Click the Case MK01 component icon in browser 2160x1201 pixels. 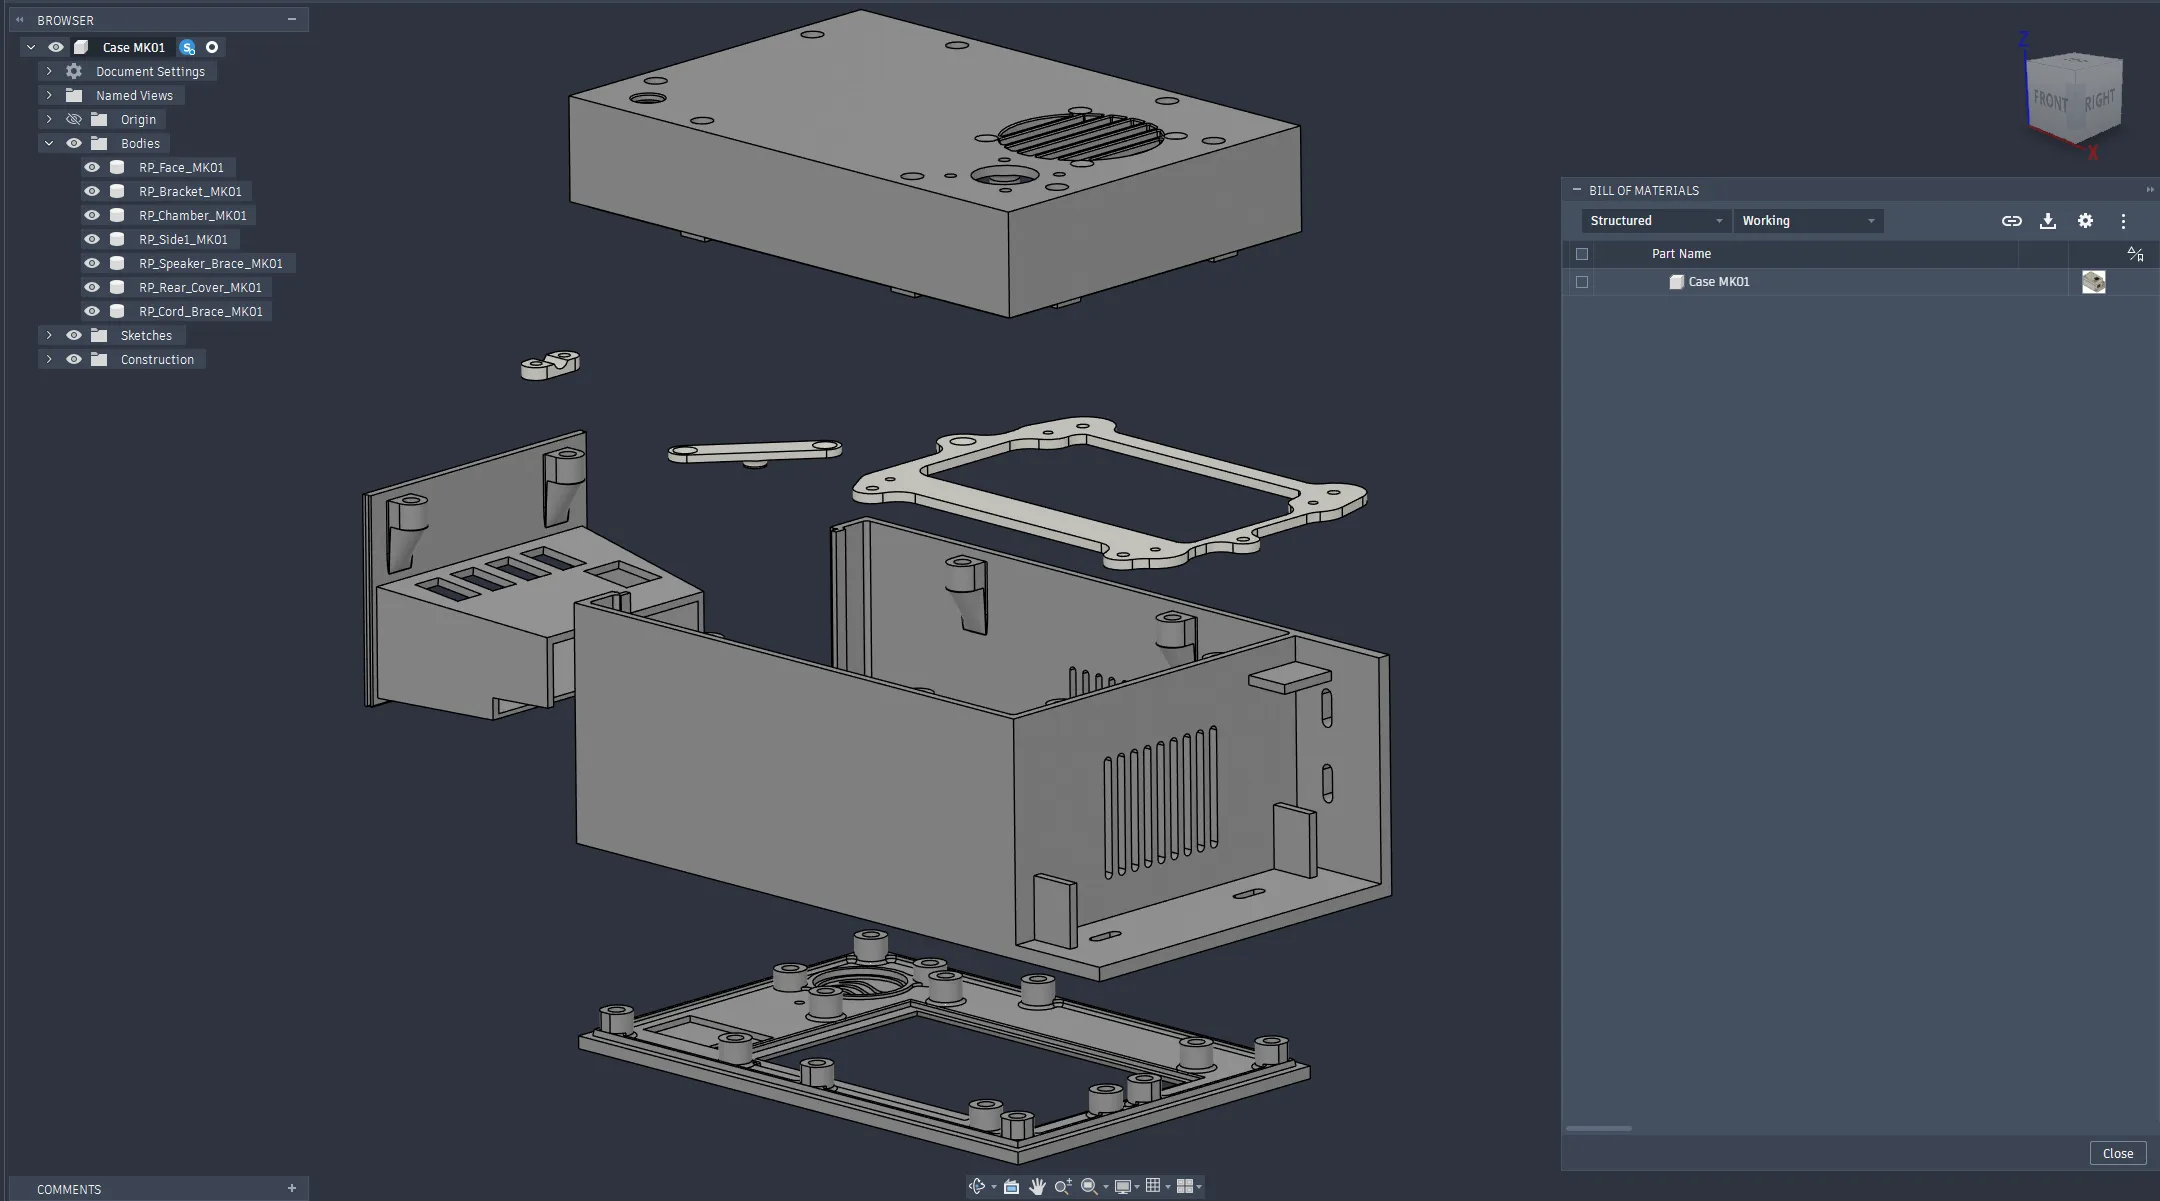click(x=81, y=47)
